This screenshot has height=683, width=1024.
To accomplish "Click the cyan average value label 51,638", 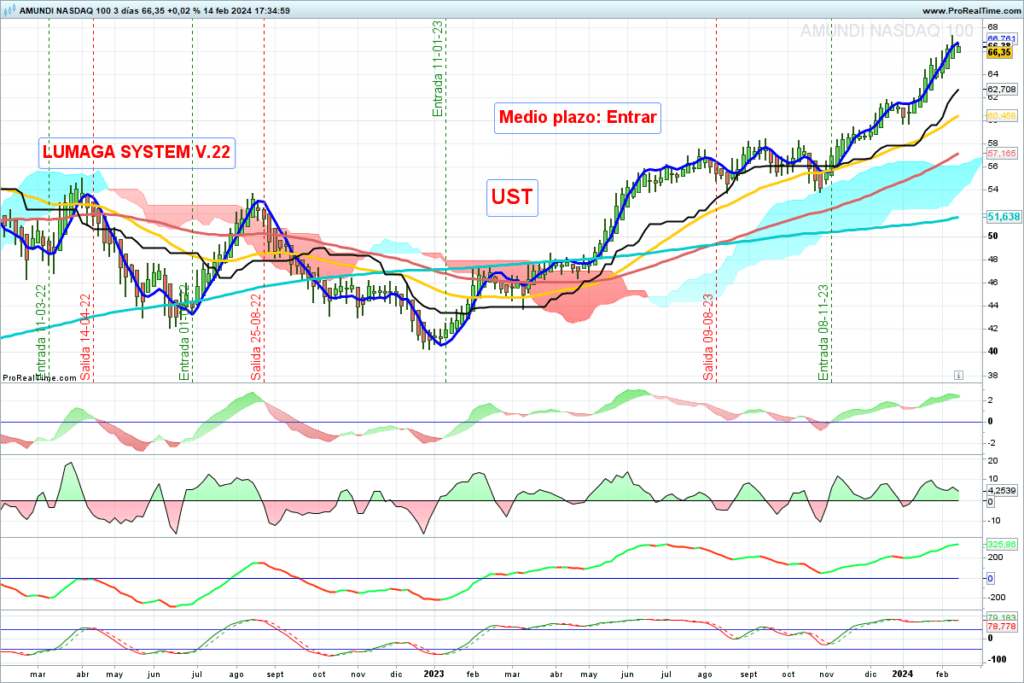I will 1003,217.
